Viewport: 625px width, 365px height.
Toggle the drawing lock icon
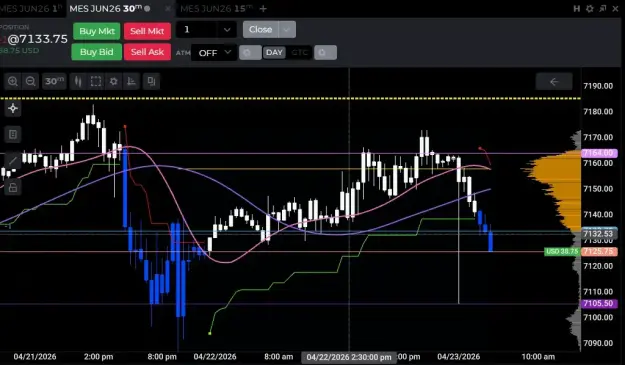[x=13, y=187]
